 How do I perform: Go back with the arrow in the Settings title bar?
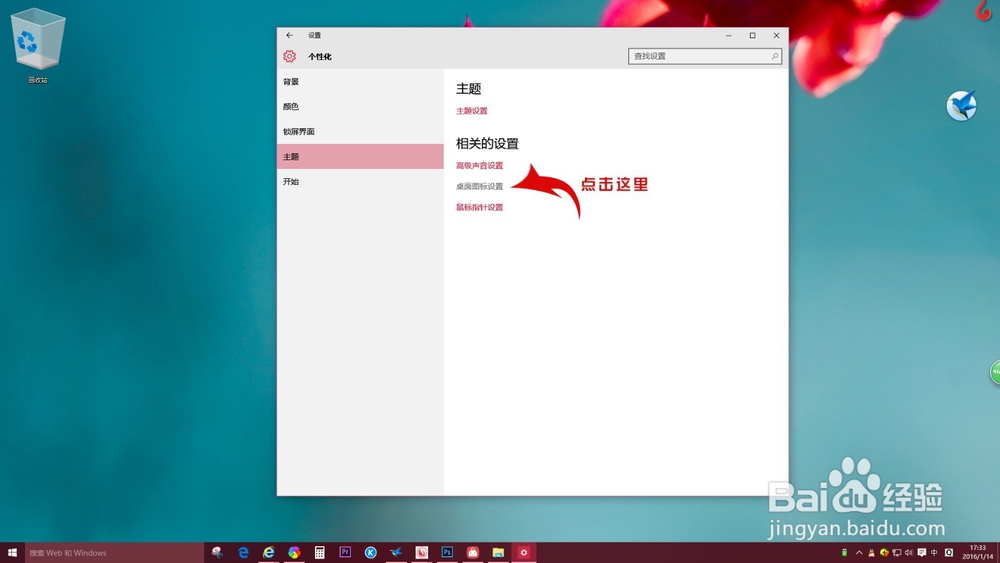[290, 35]
